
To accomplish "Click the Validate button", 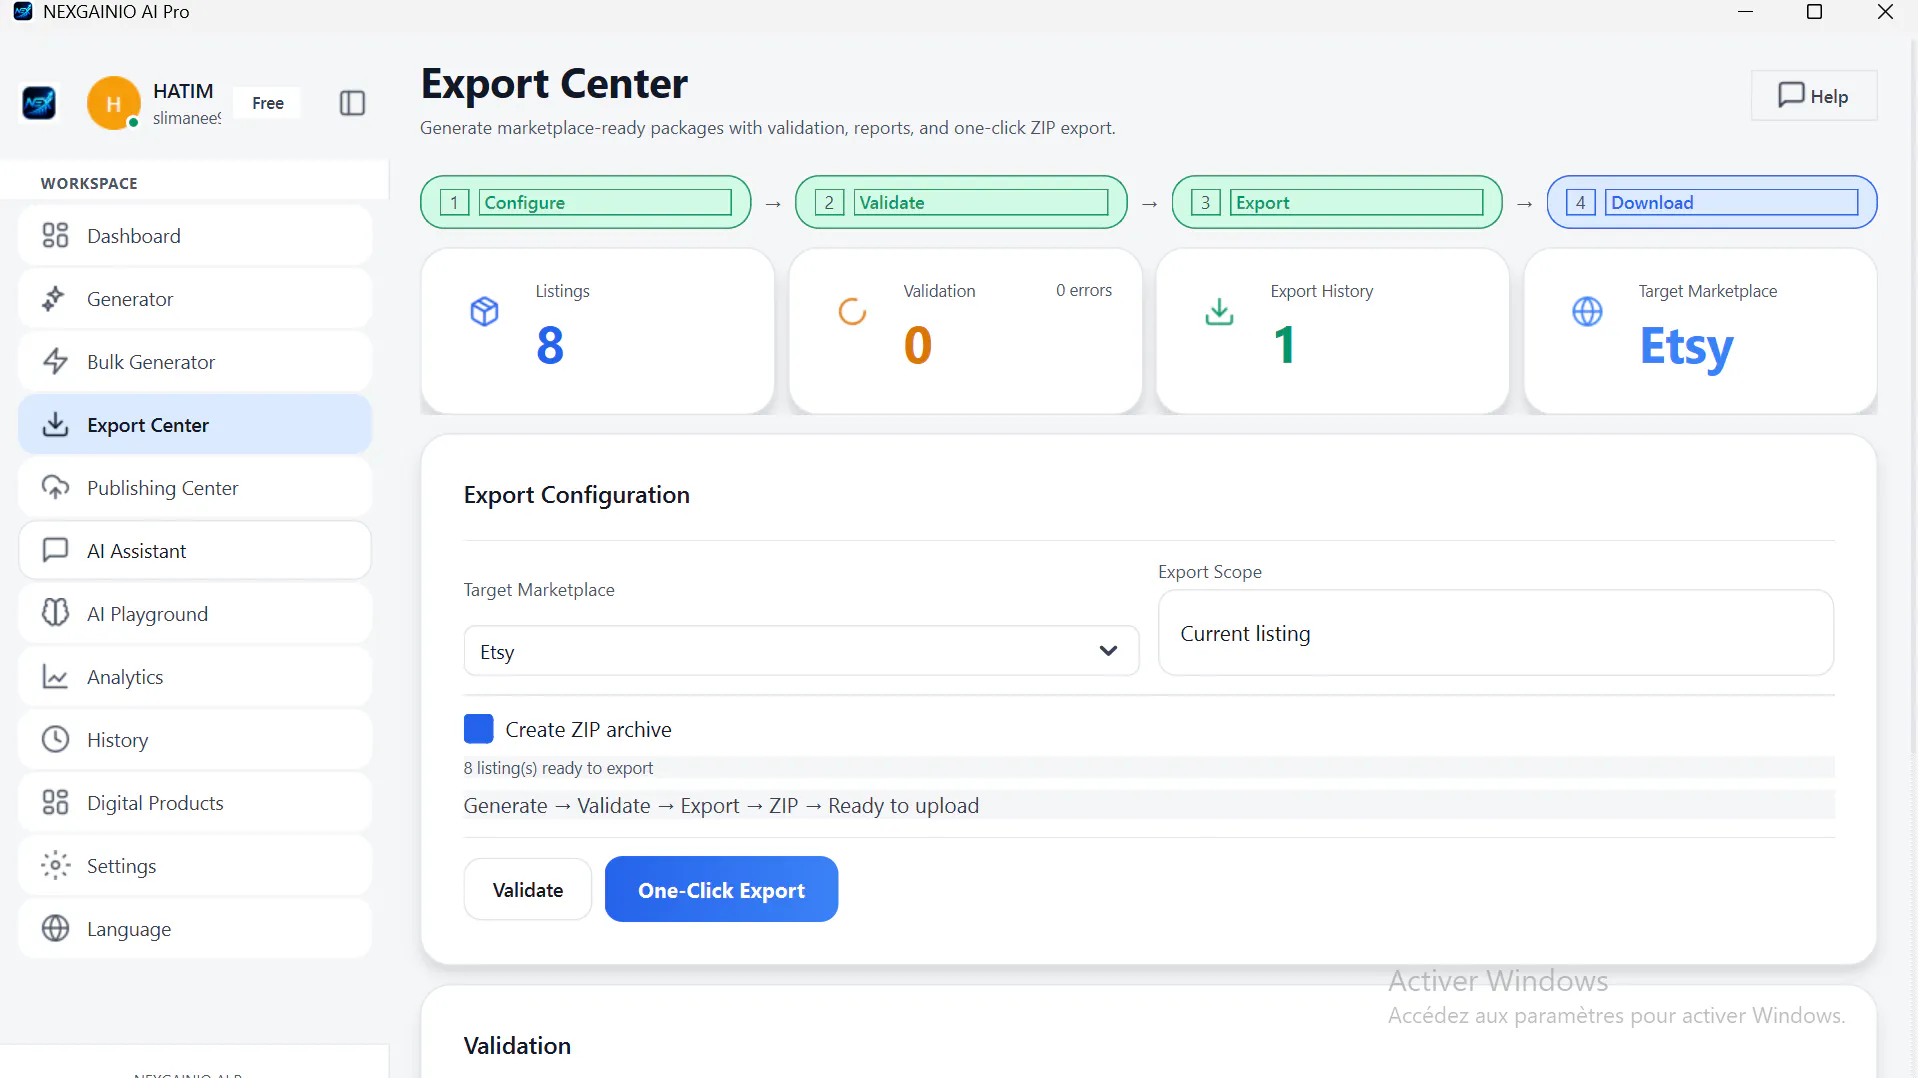I will [x=528, y=889].
